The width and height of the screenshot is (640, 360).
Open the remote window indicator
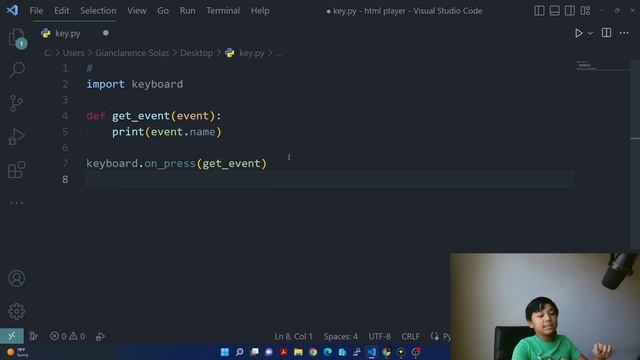click(x=12, y=336)
